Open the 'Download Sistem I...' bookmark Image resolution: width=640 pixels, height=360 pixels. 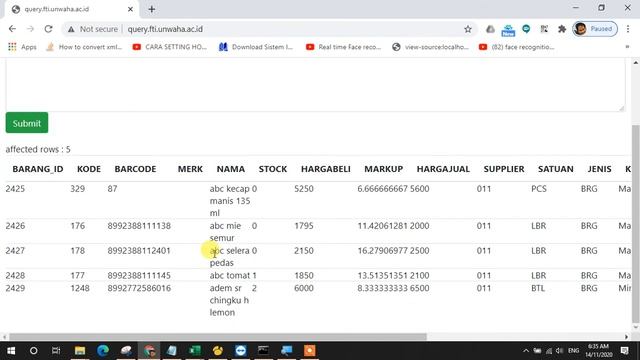tap(256, 47)
